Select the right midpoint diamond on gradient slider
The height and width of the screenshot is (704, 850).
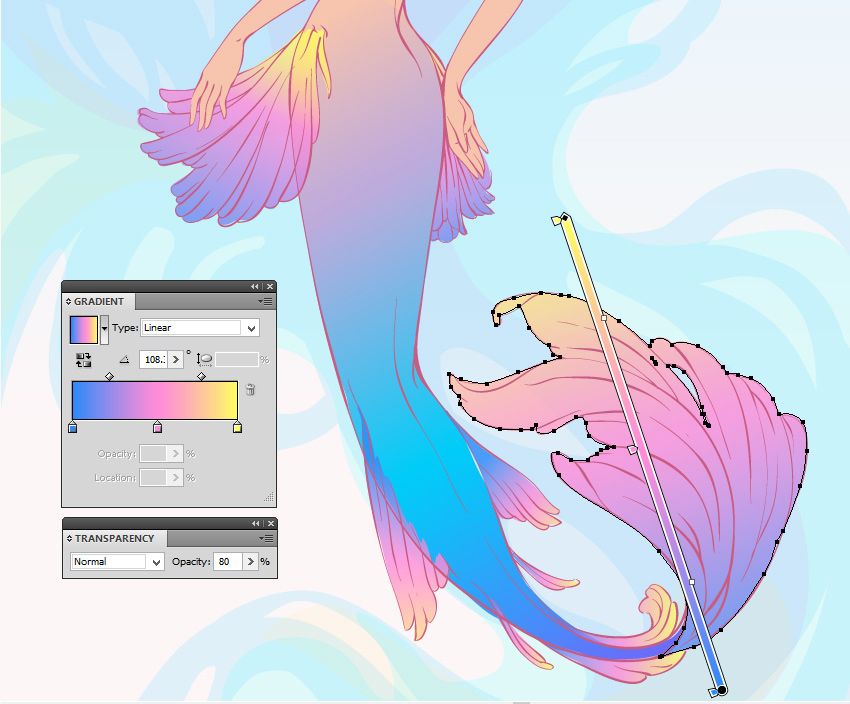tap(202, 376)
